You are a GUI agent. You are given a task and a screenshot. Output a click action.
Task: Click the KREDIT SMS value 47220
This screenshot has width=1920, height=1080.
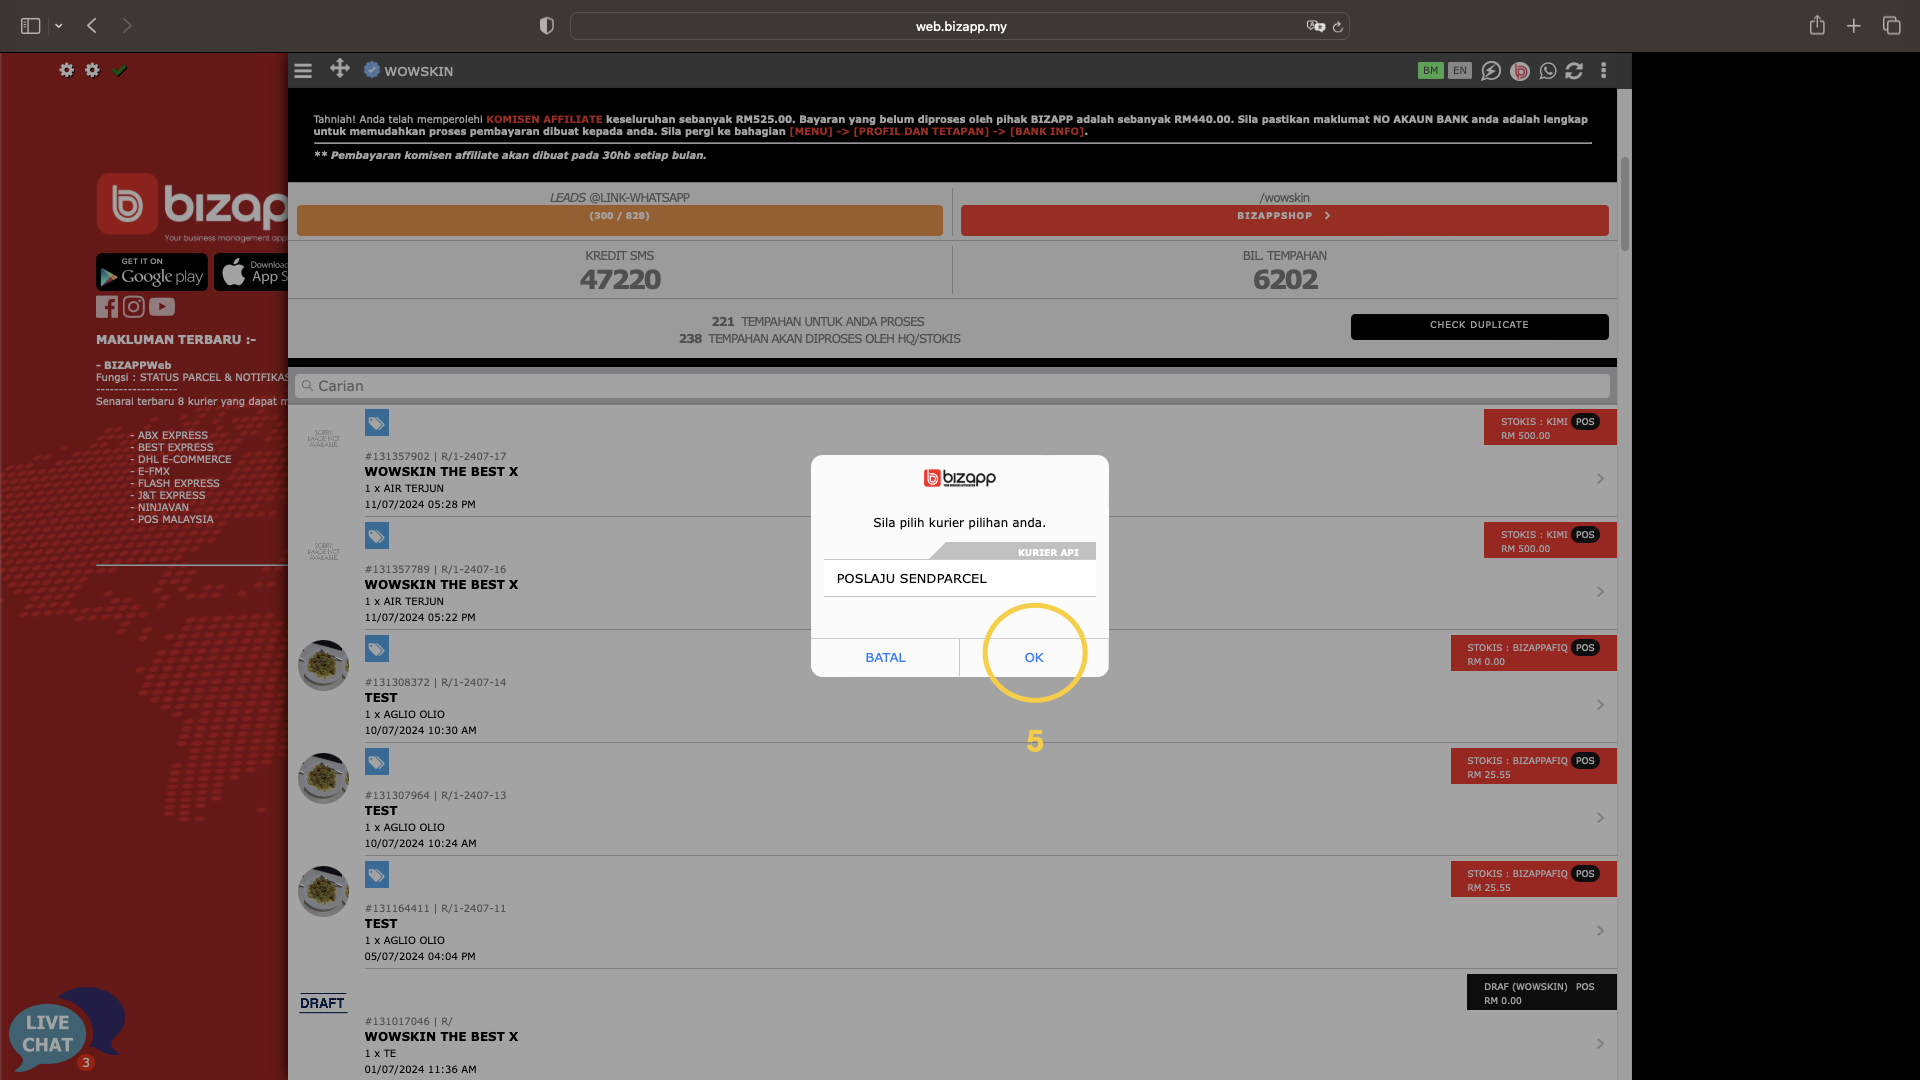click(x=620, y=280)
